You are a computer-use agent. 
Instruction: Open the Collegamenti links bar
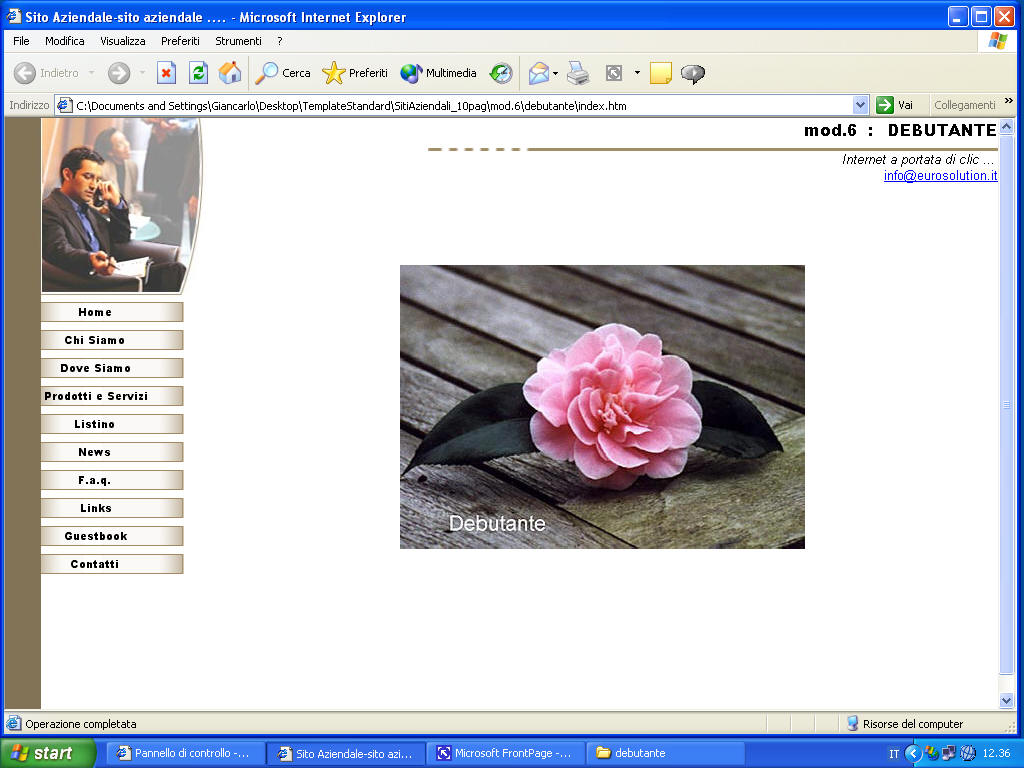click(965, 105)
